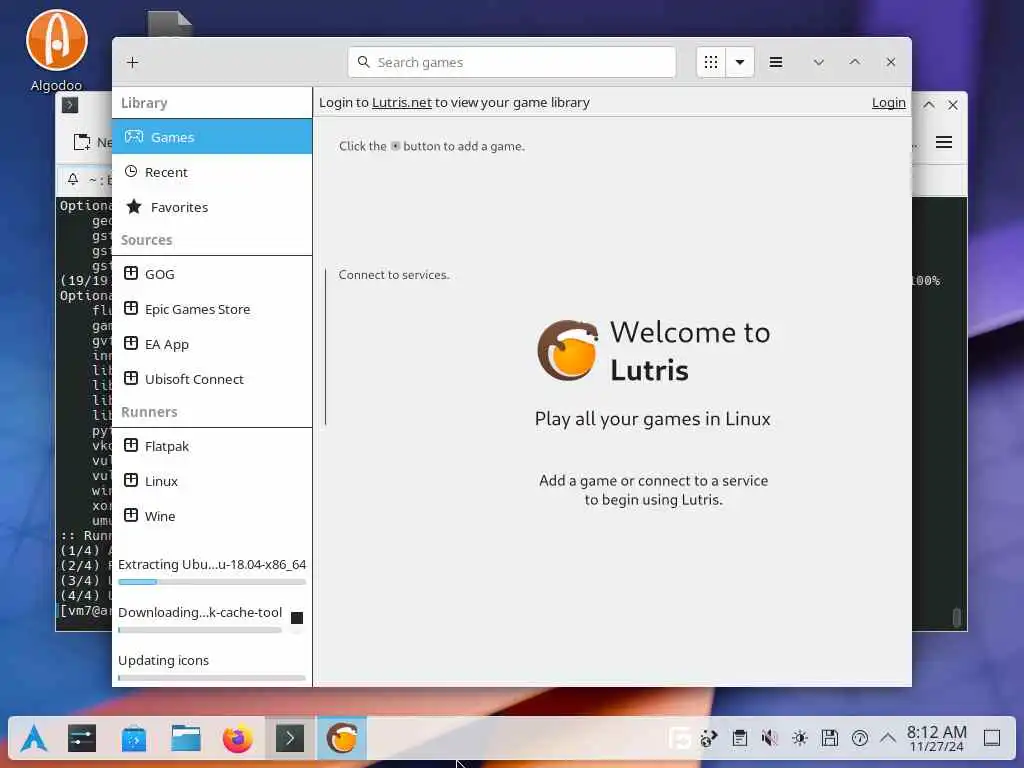This screenshot has height=768, width=1024.
Task: Click the icon beside Wine
Action: pyautogui.click(x=131, y=515)
